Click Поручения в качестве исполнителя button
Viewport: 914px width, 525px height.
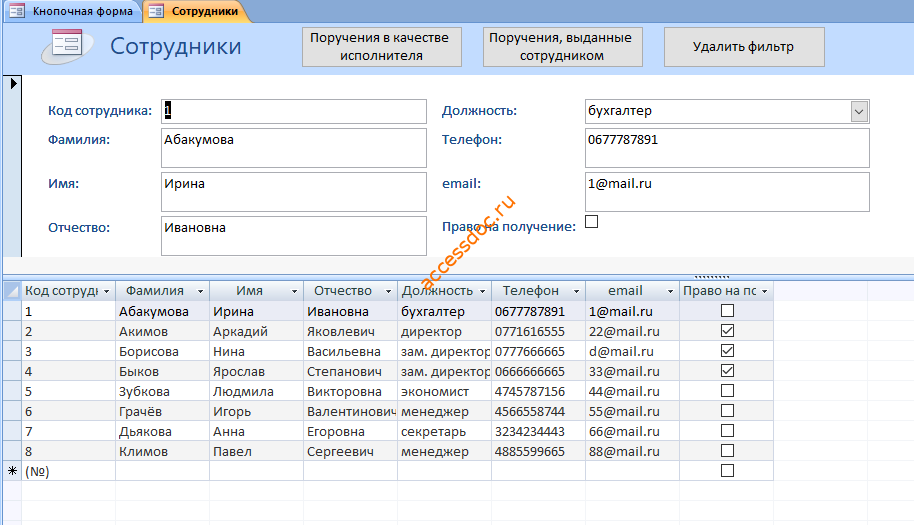click(x=382, y=47)
